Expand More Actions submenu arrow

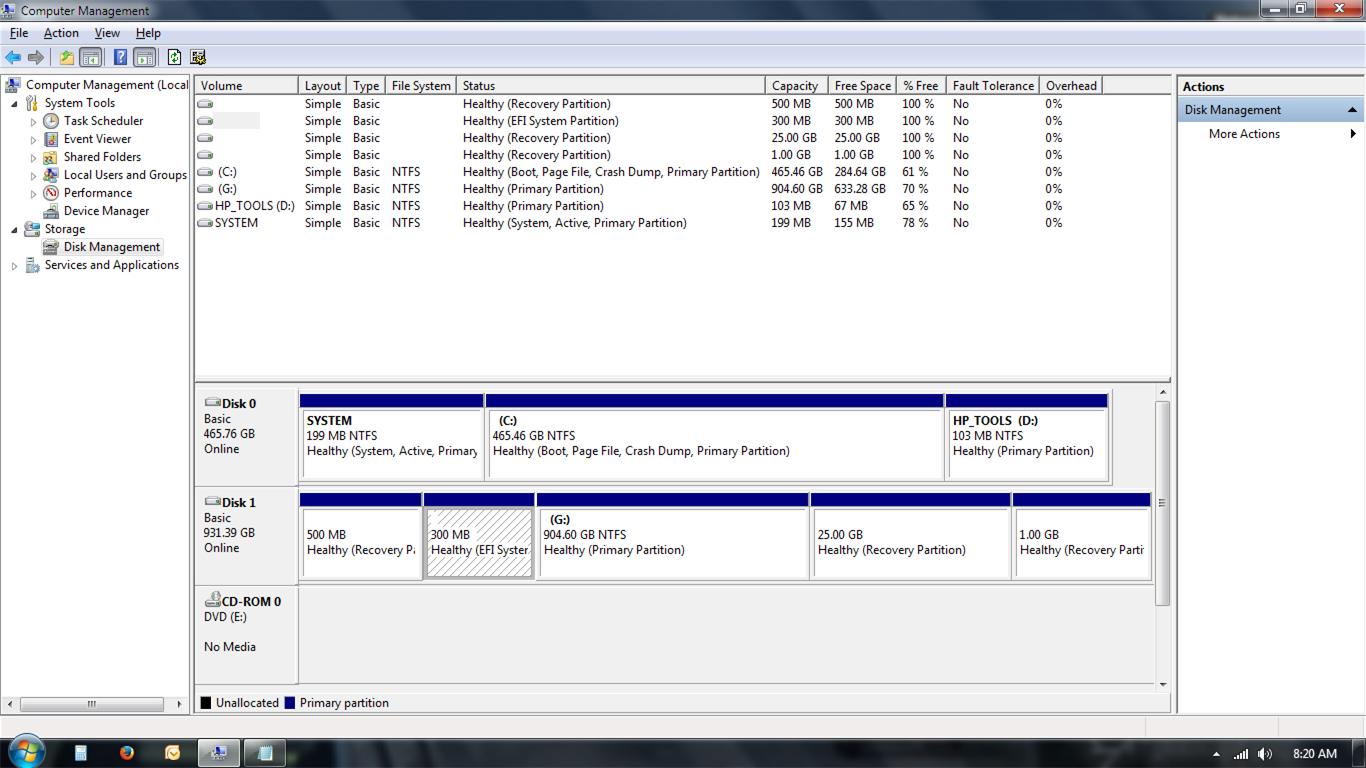coord(1353,134)
